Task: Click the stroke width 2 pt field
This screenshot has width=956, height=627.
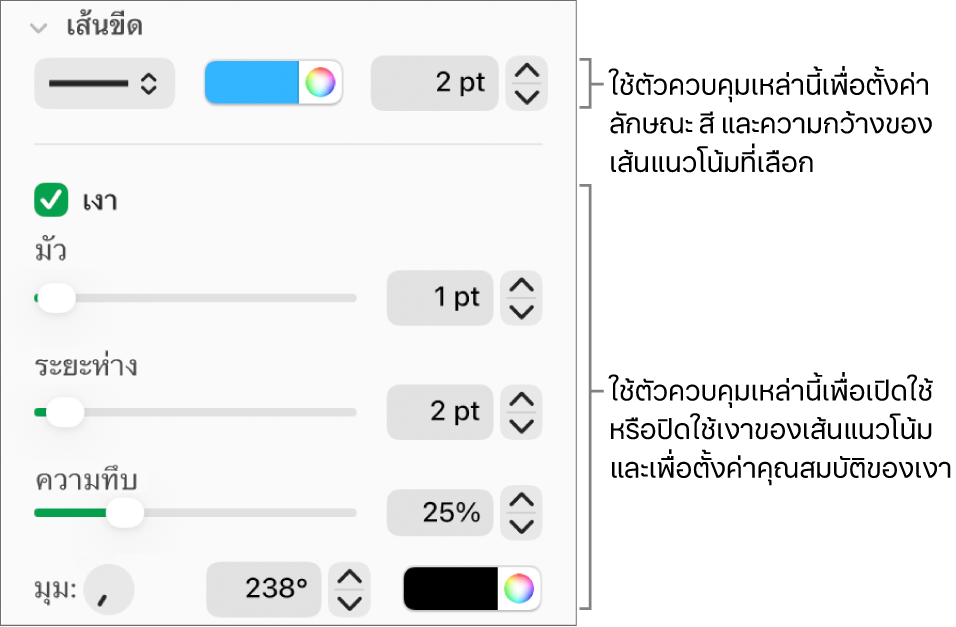Action: pyautogui.click(x=434, y=84)
